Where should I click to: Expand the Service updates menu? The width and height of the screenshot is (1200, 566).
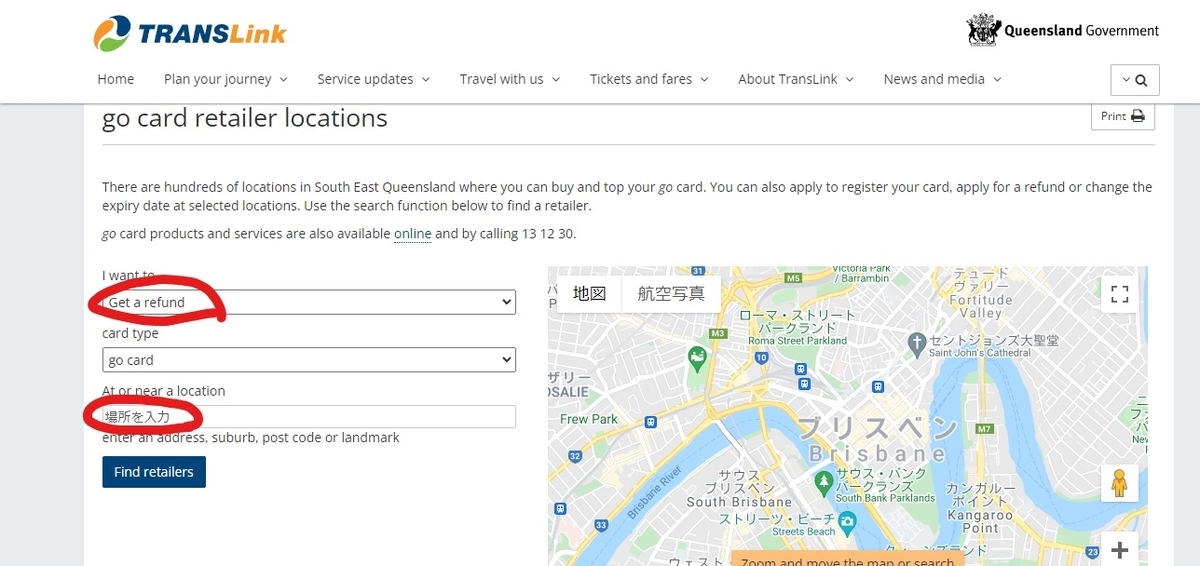point(374,79)
